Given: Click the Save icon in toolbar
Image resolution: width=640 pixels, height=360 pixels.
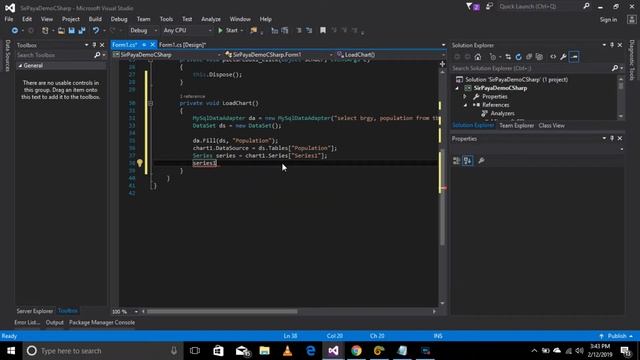Looking at the screenshot, I should coord(71,31).
